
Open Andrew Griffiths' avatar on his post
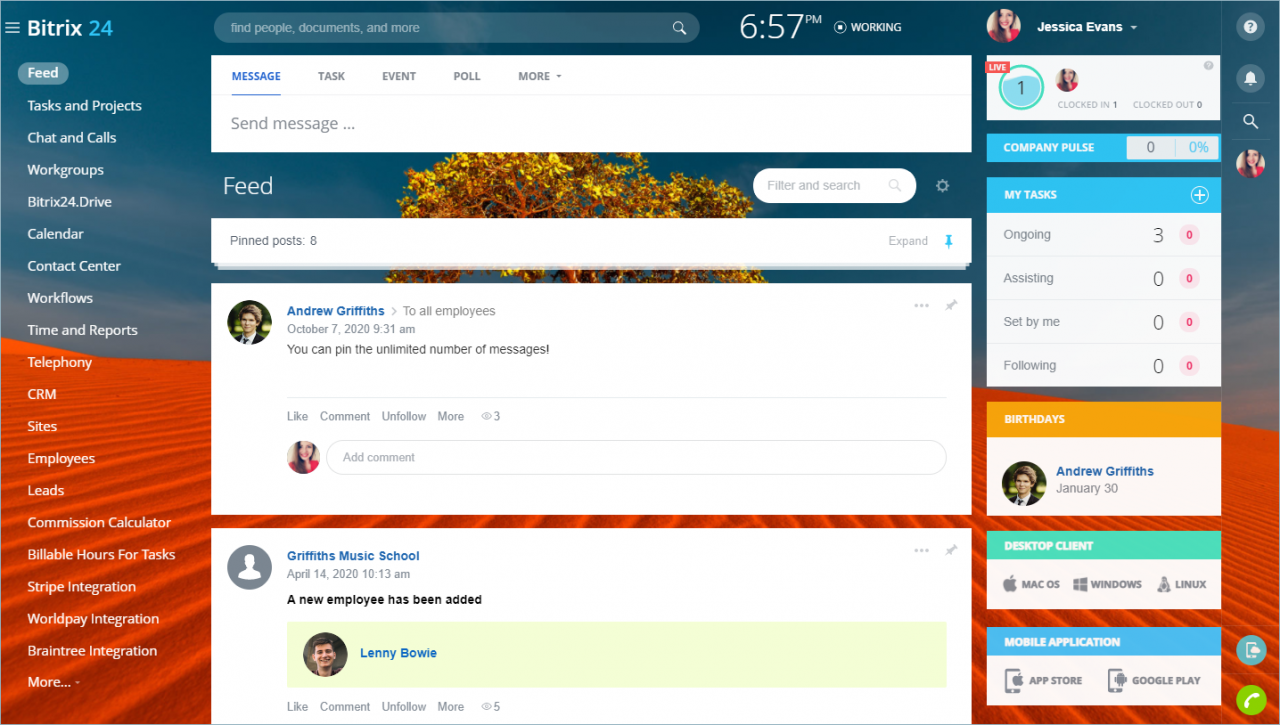coord(249,322)
